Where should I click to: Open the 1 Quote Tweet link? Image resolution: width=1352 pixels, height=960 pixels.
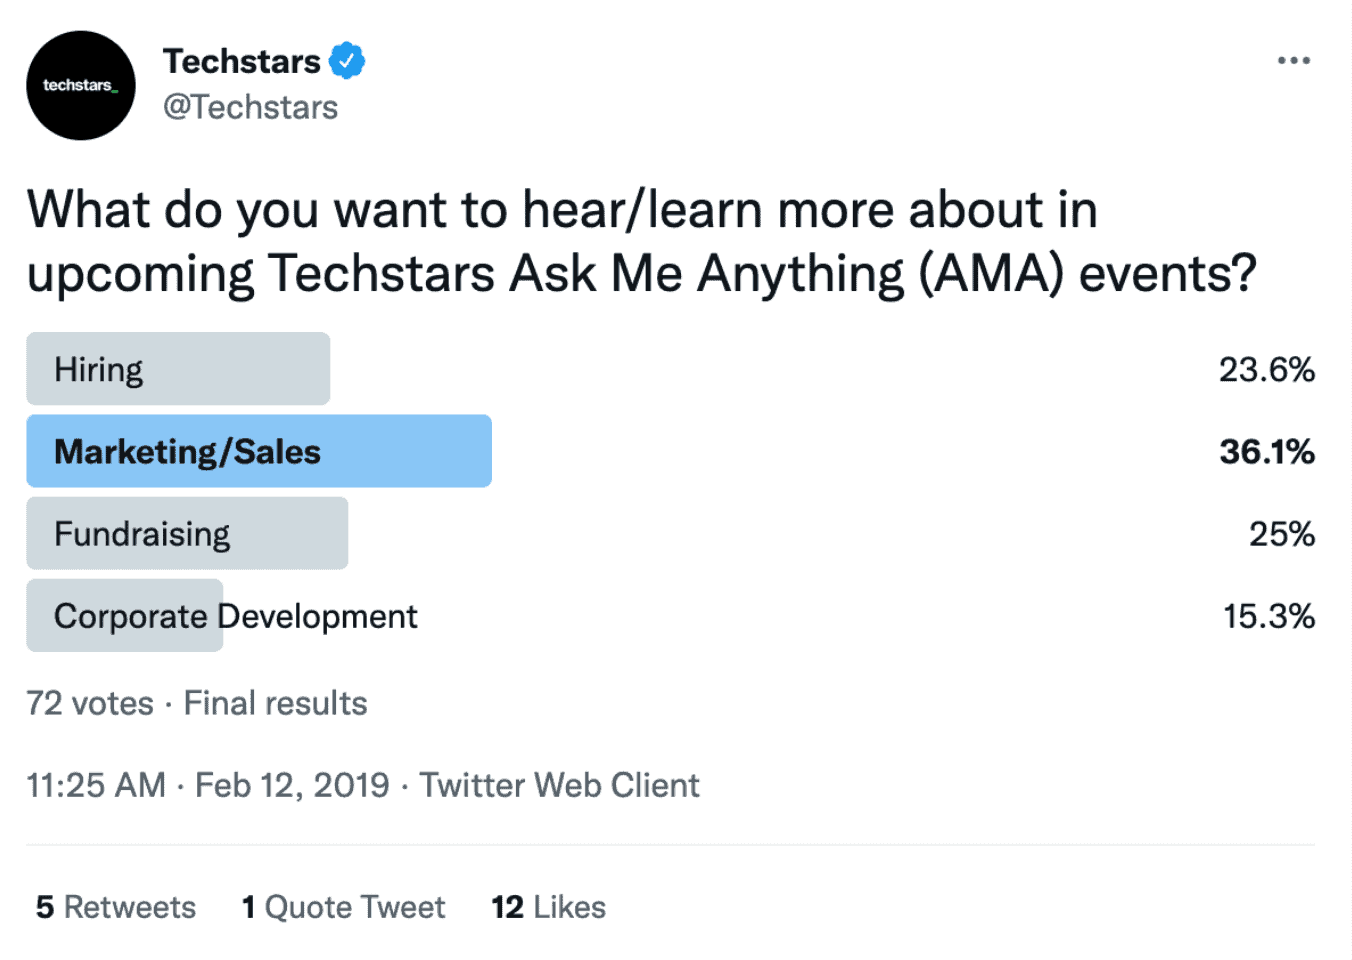pyautogui.click(x=343, y=907)
